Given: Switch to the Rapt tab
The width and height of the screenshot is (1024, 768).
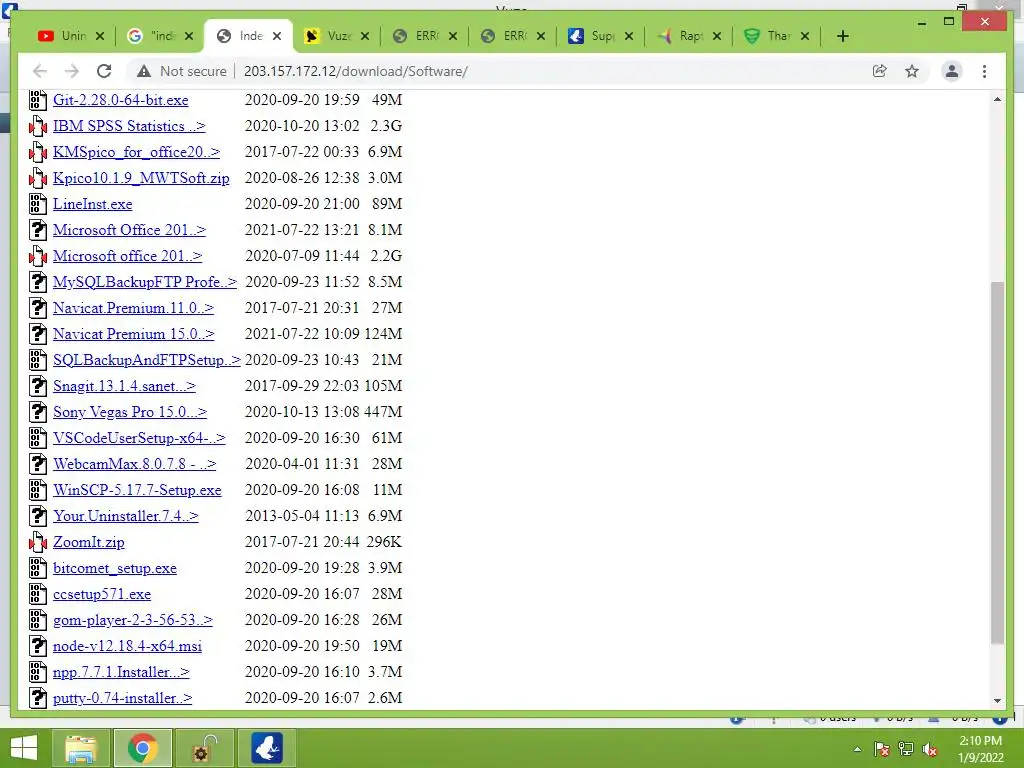Looking at the screenshot, I should 680,36.
